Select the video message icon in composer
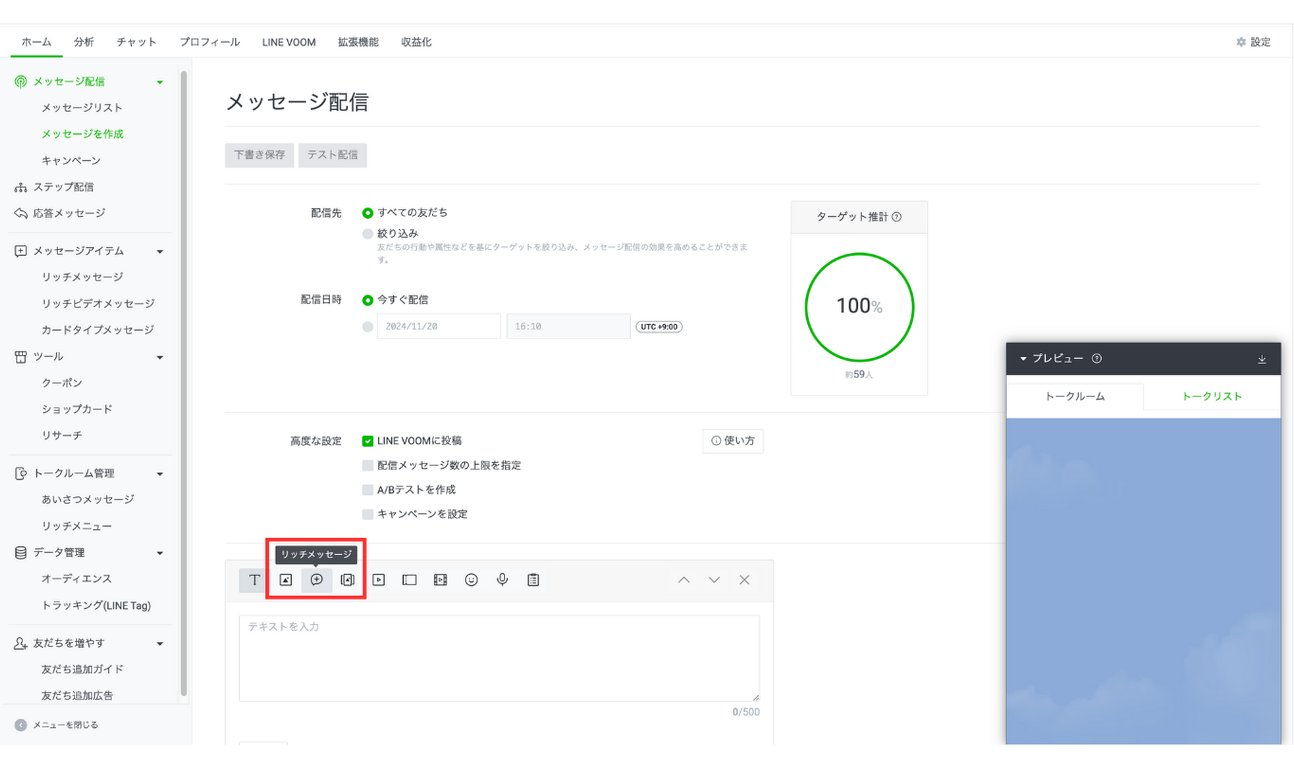 point(379,580)
